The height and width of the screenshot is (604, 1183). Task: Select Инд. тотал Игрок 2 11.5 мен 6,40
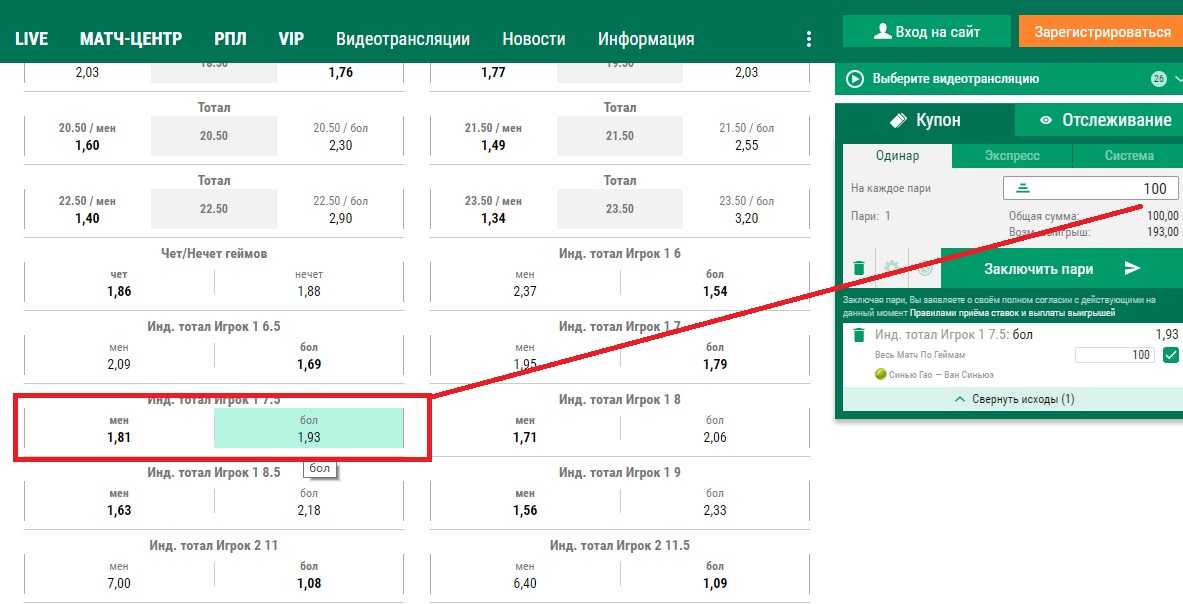coord(525,575)
